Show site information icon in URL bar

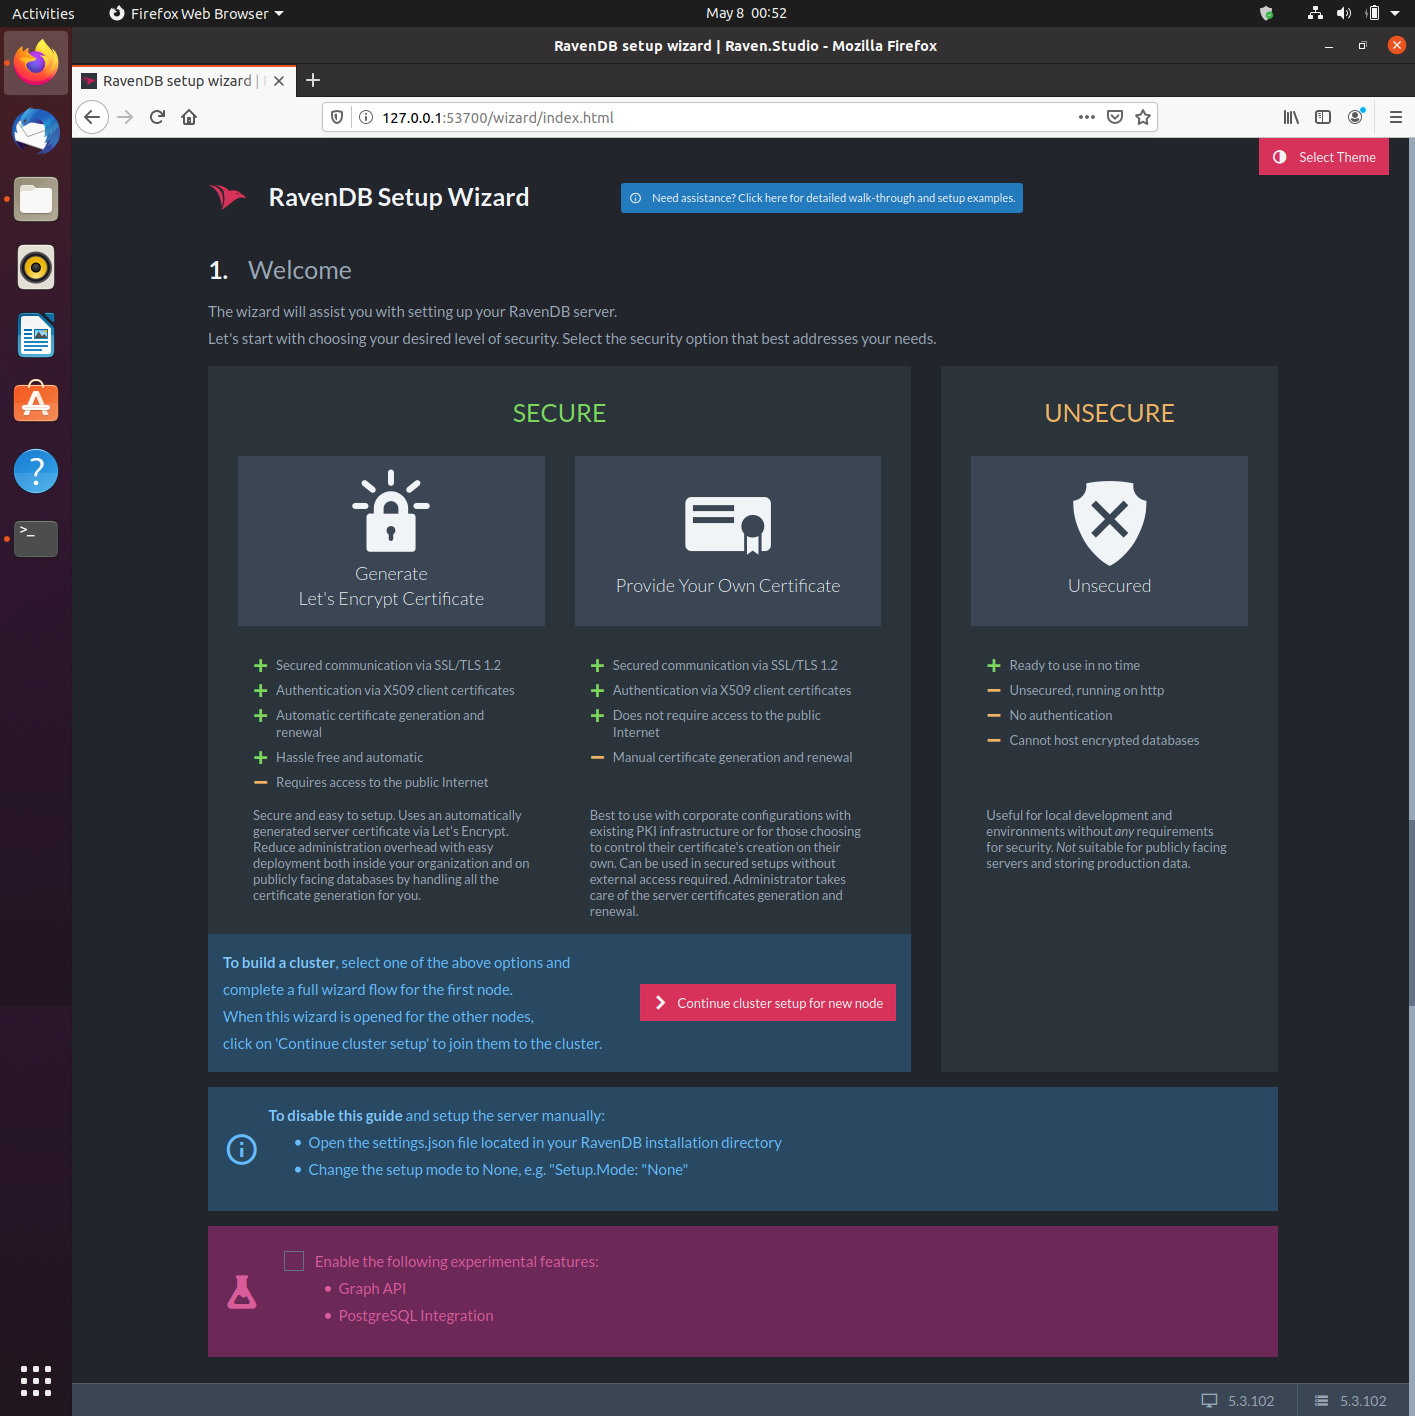pos(366,117)
